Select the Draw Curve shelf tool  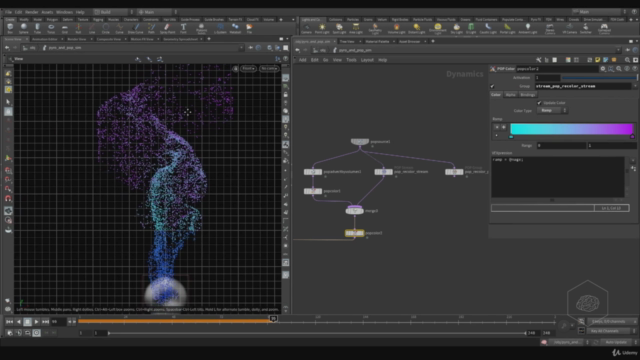[136, 28]
